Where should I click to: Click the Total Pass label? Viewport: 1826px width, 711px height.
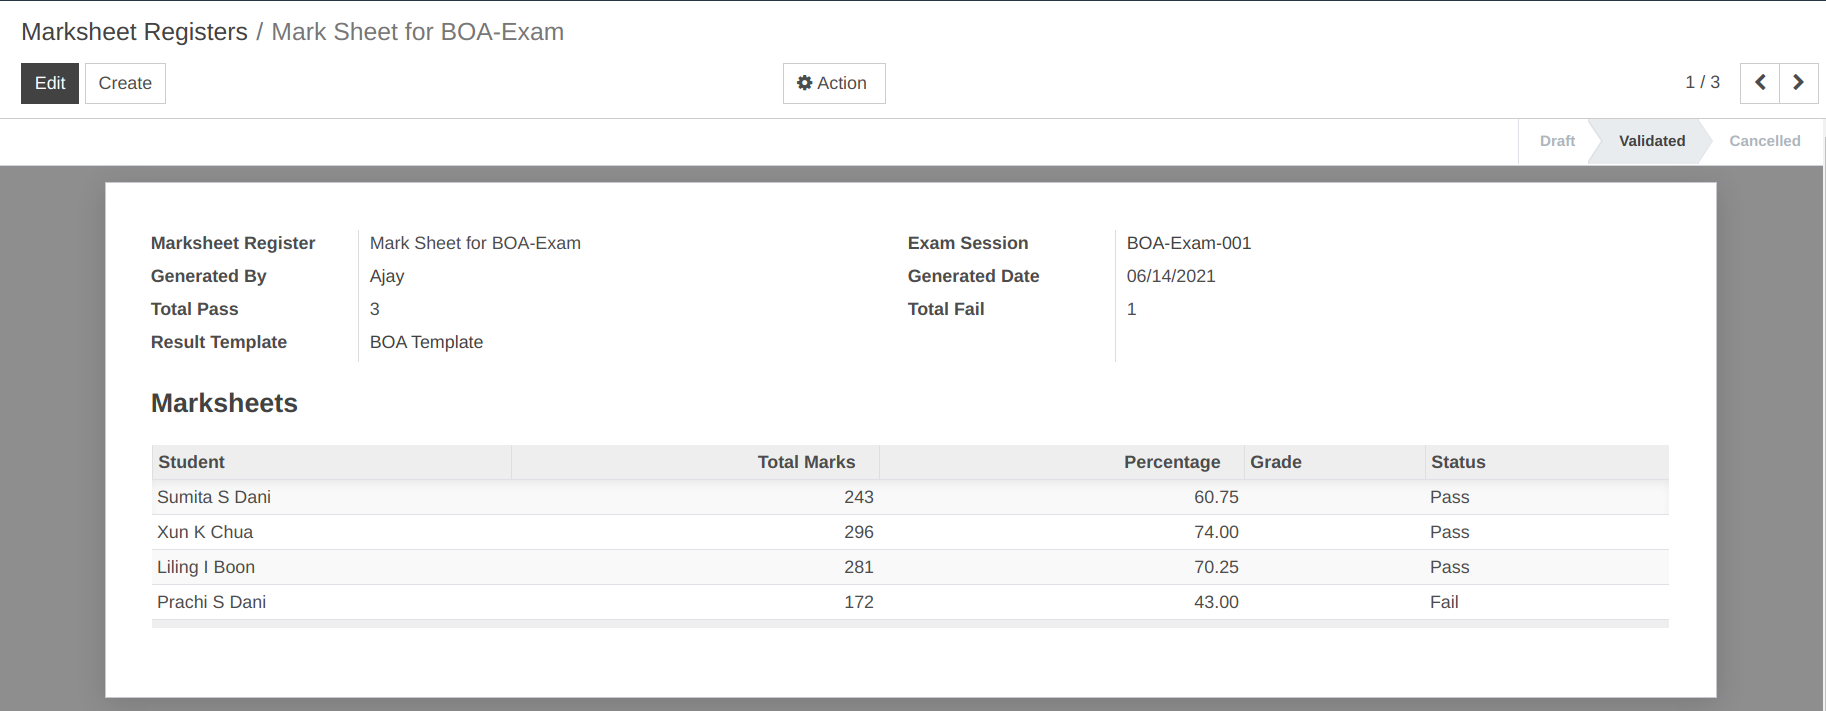[x=194, y=309]
